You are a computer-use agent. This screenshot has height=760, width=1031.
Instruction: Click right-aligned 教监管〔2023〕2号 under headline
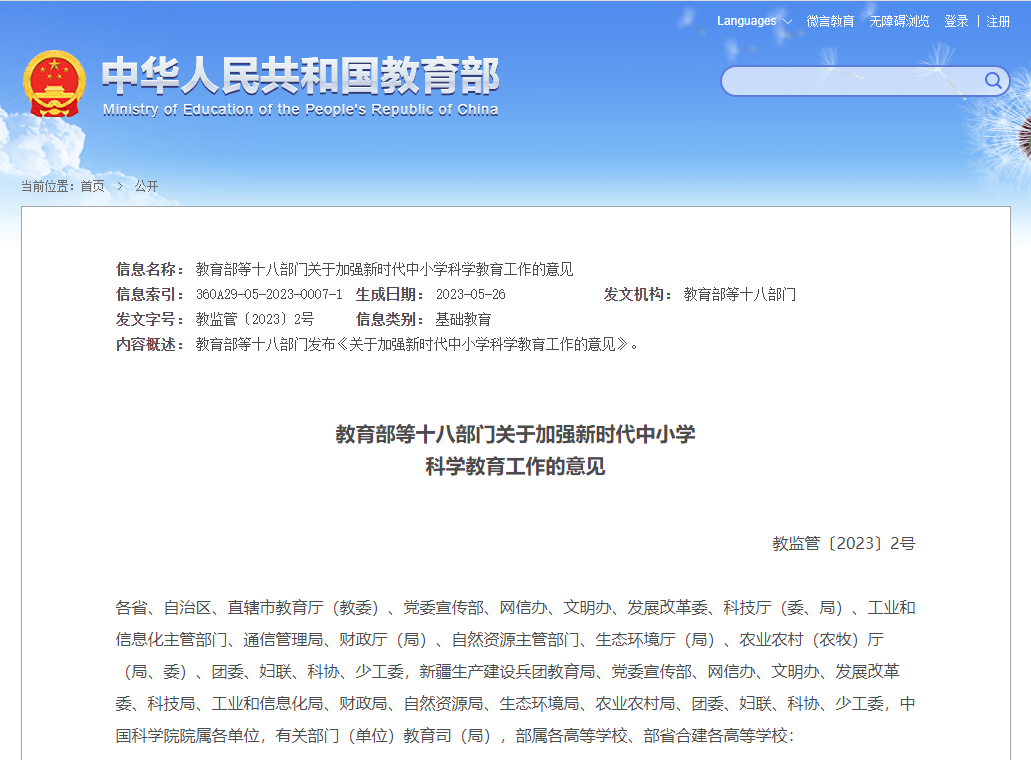pyautogui.click(x=844, y=543)
